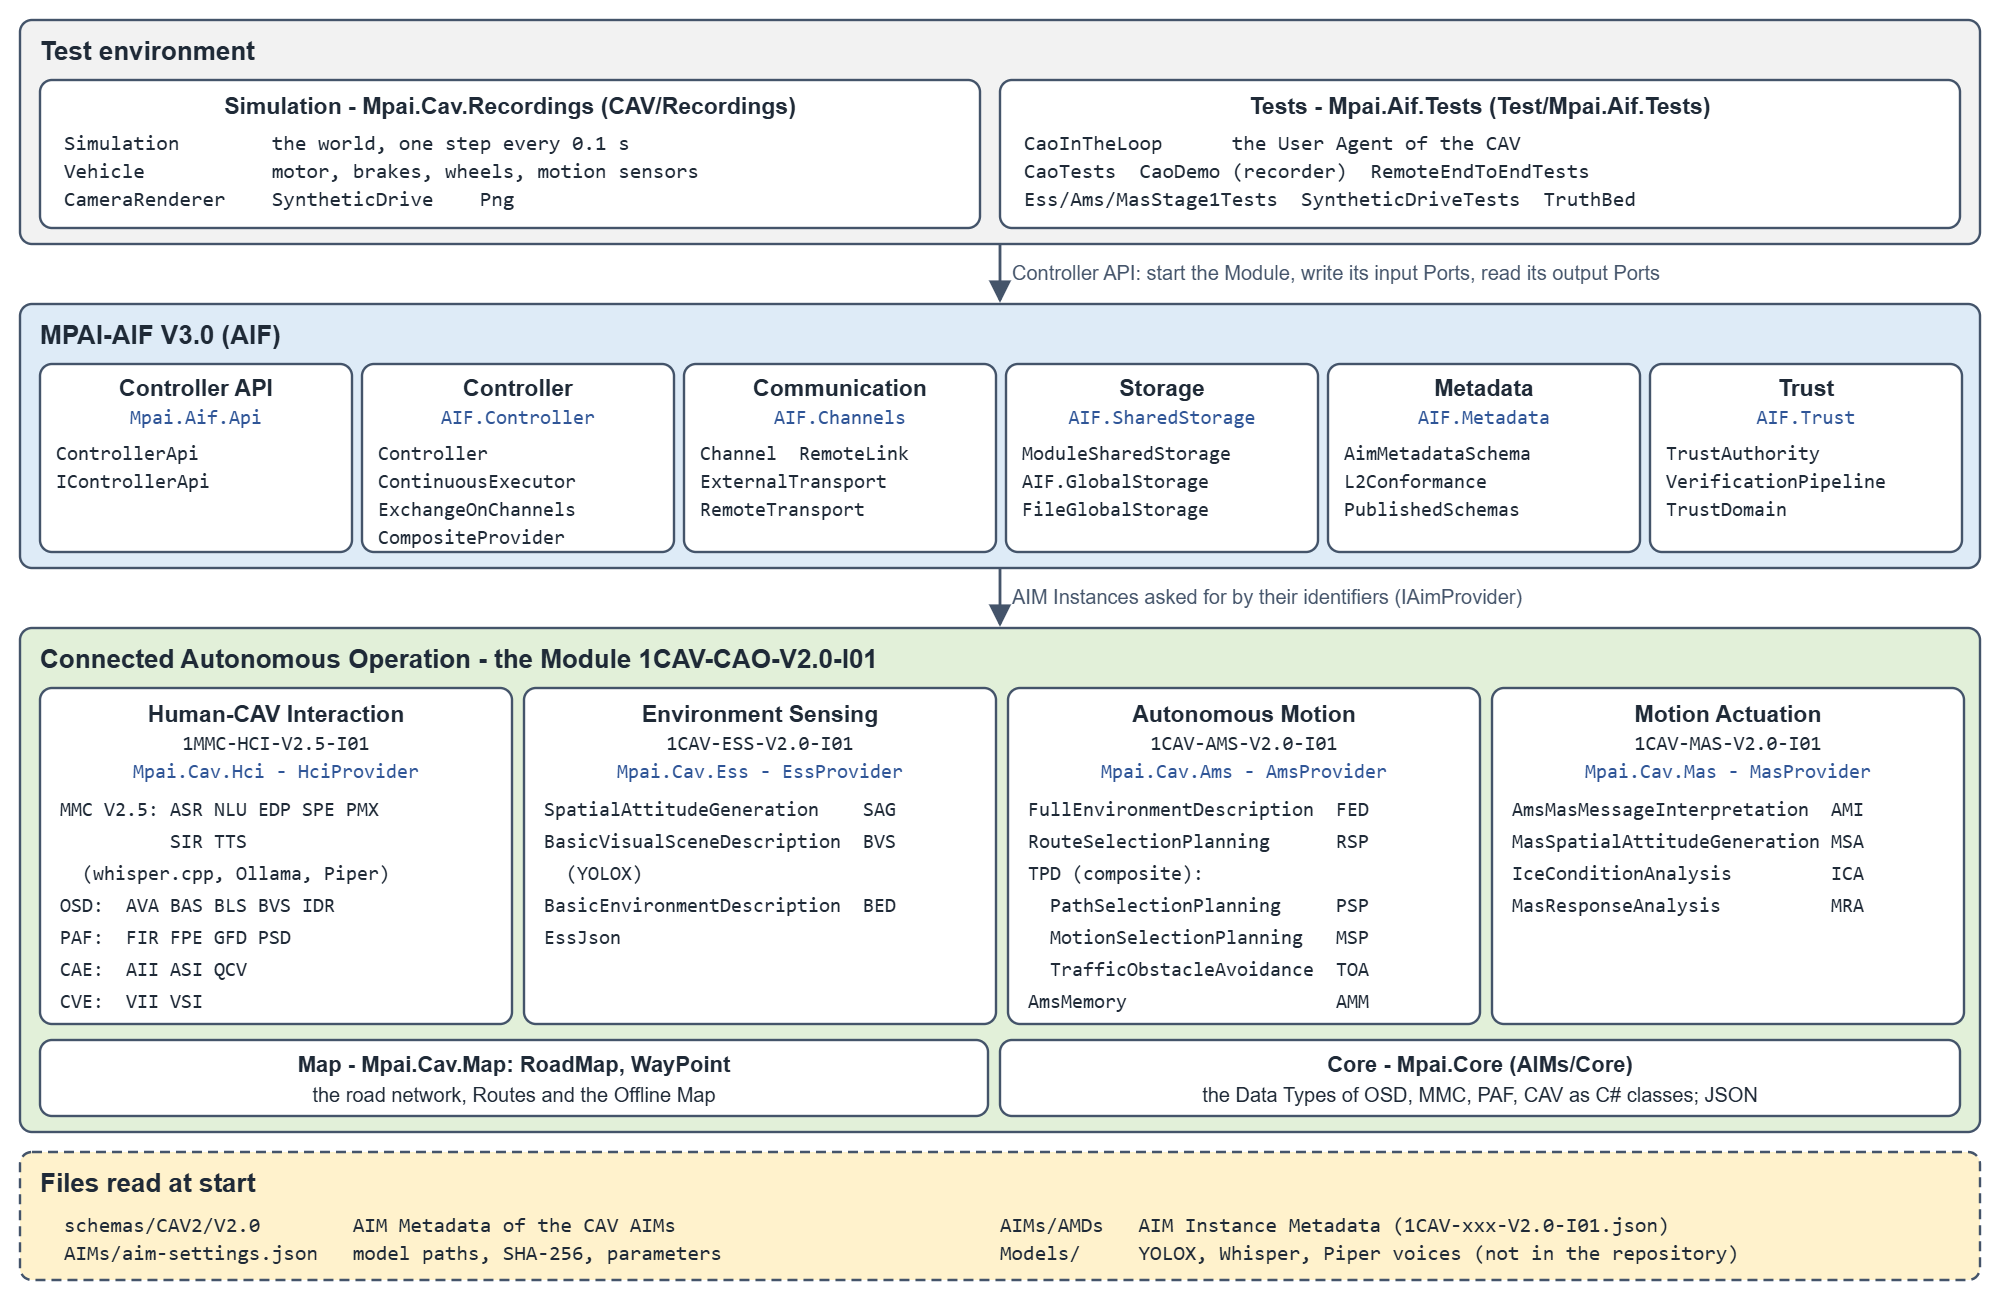Click 'Mpai.Cav.Mas - MasProvider' label
This screenshot has height=1300, width=2000.
pyautogui.click(x=1727, y=772)
